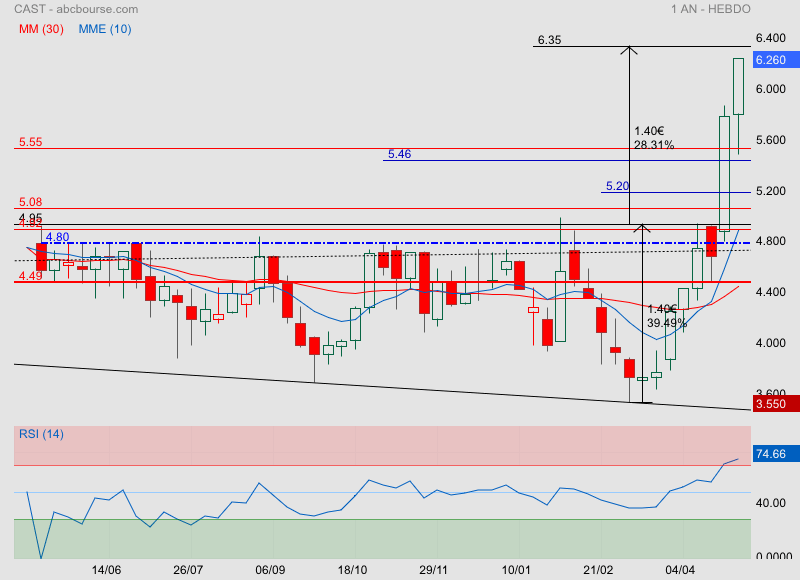
Task: Click the 5.200 price axis label
Action: click(770, 191)
